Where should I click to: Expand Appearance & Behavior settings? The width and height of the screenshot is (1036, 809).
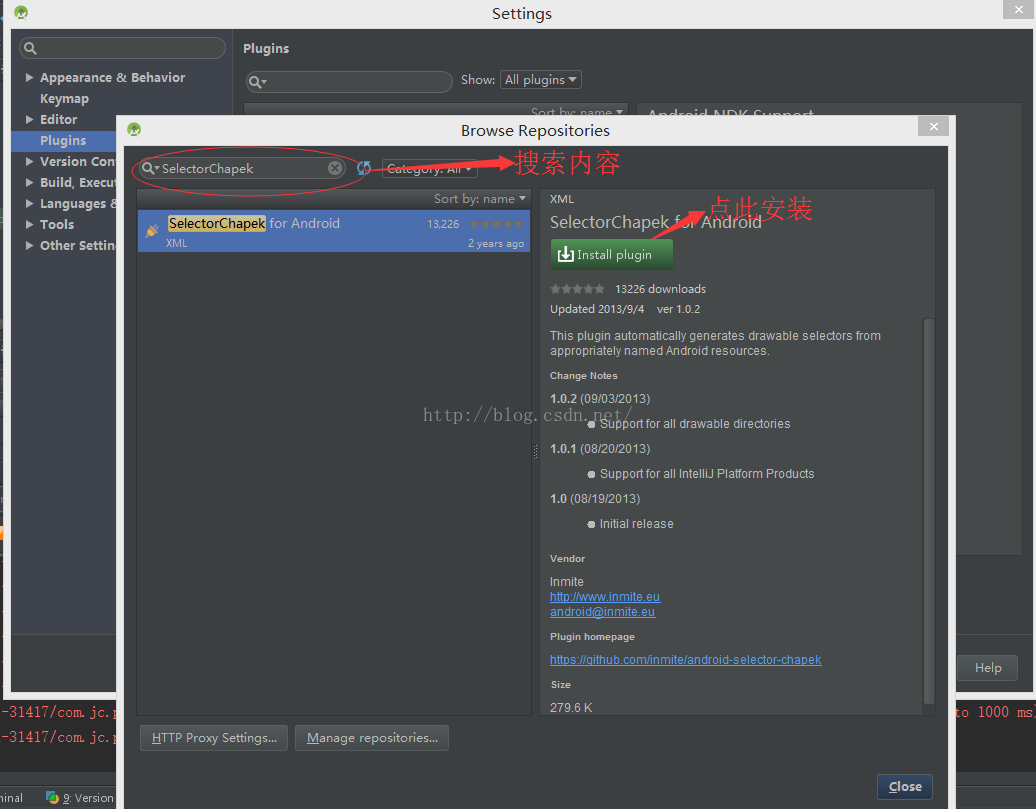[29, 77]
